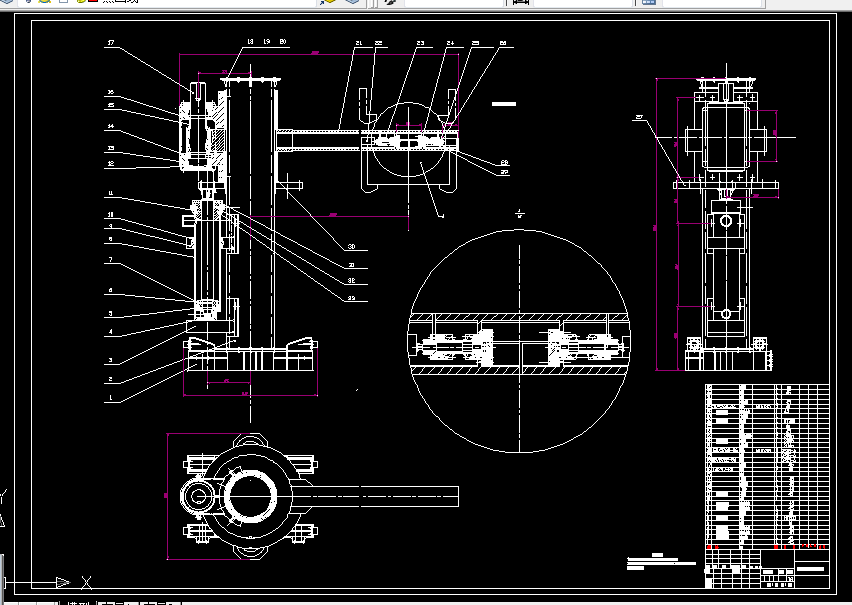The width and height of the screenshot is (852, 605).
Task: Click the technical notes text beside title block
Action: tap(661, 562)
